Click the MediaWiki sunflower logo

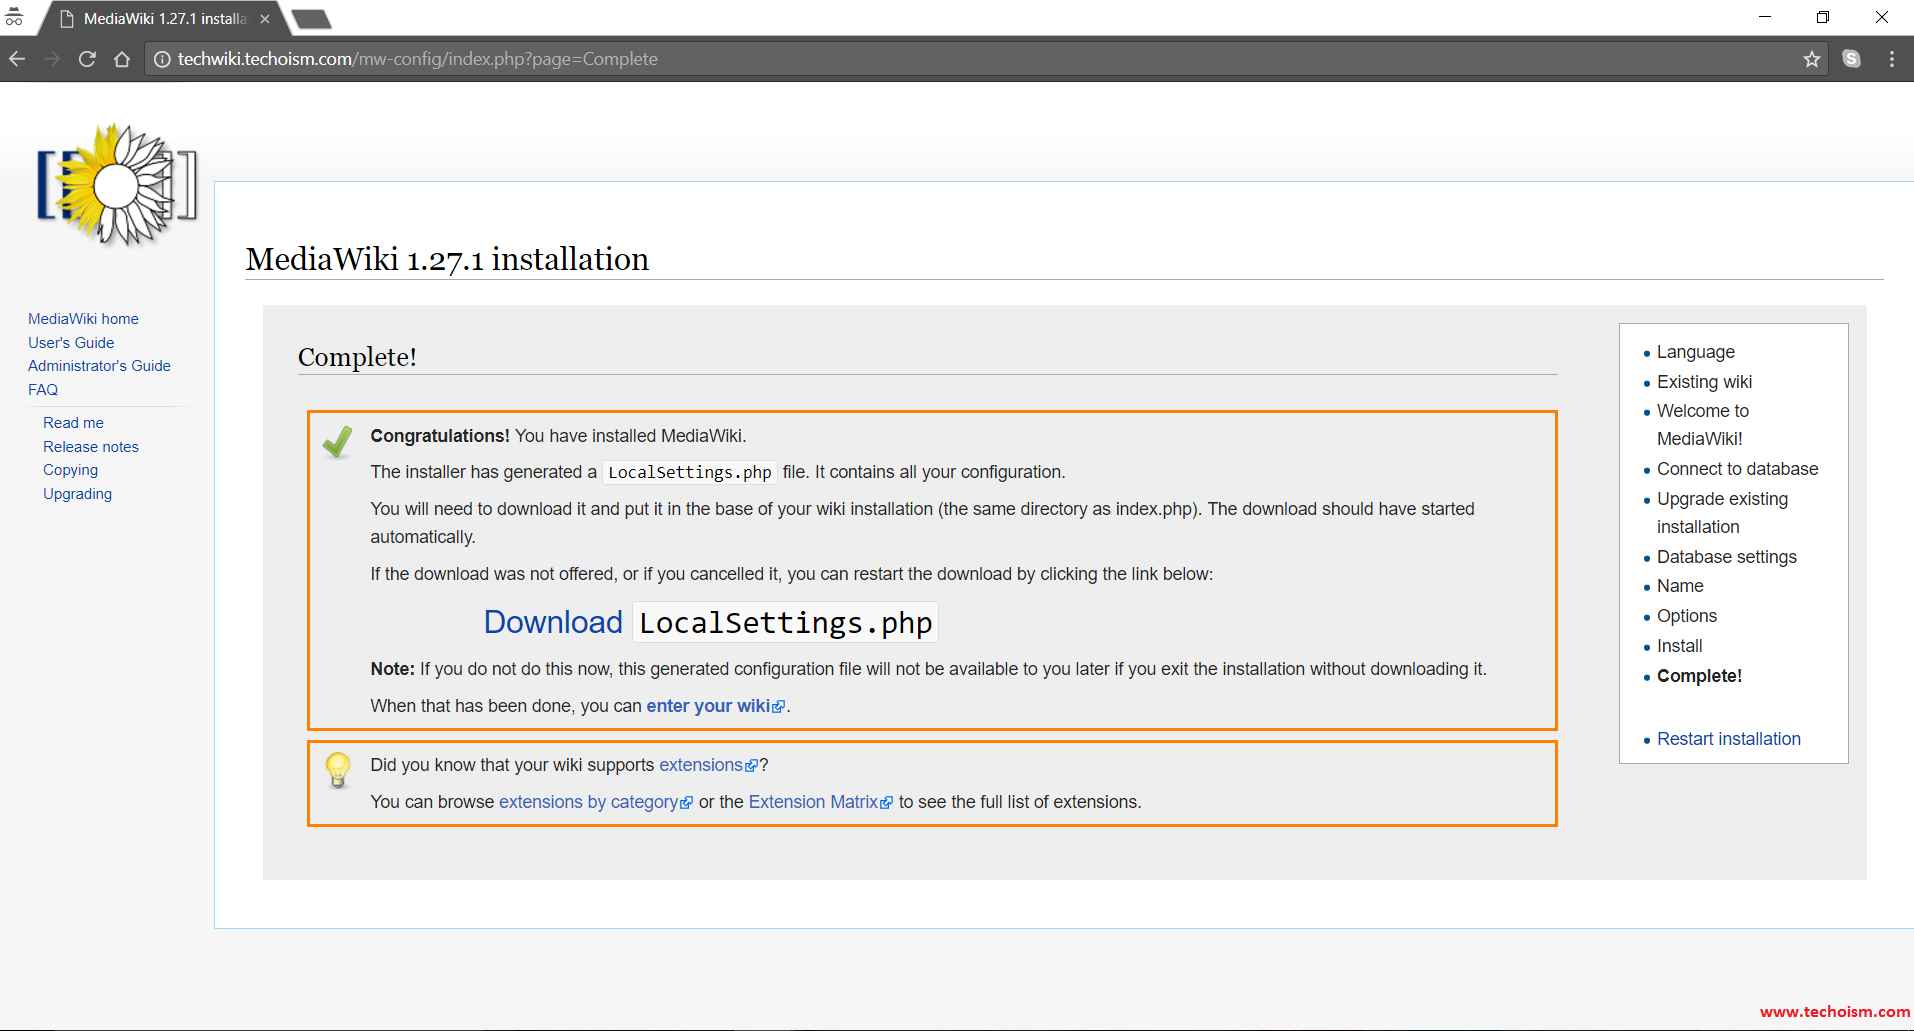117,185
